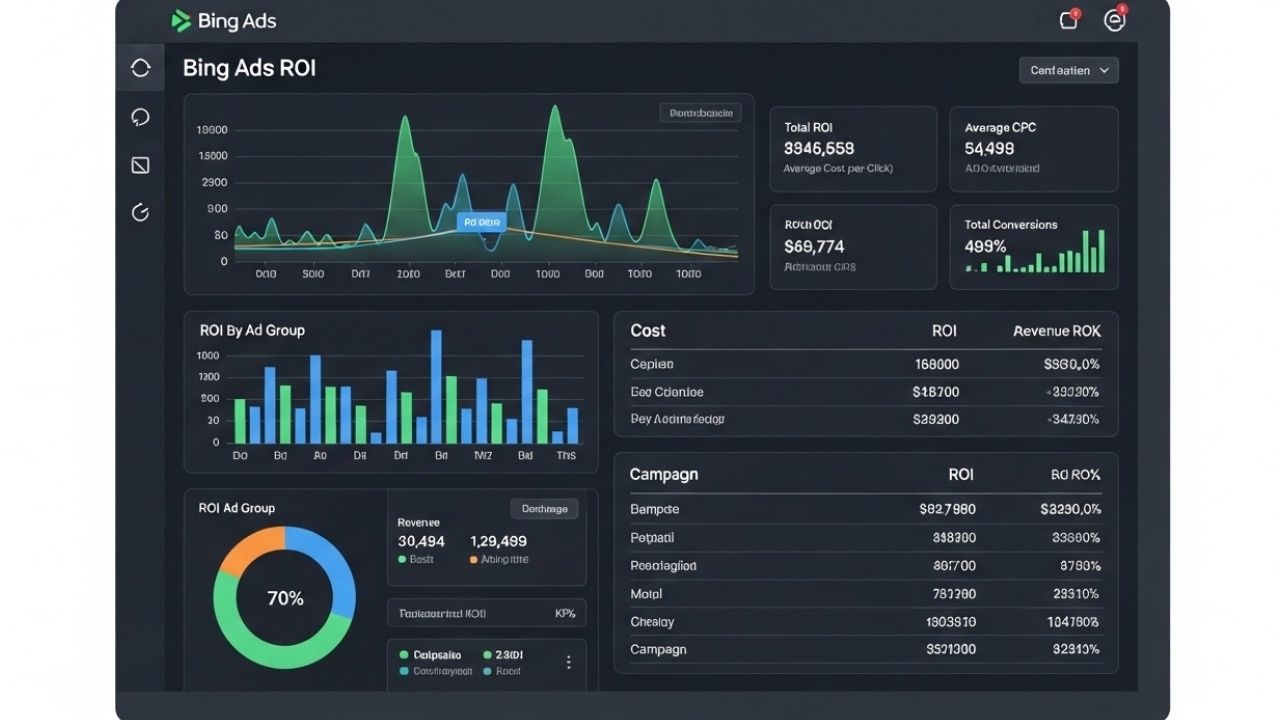This screenshot has width=1280, height=720.
Task: Select the top circular sidebar icon
Action: click(140, 68)
